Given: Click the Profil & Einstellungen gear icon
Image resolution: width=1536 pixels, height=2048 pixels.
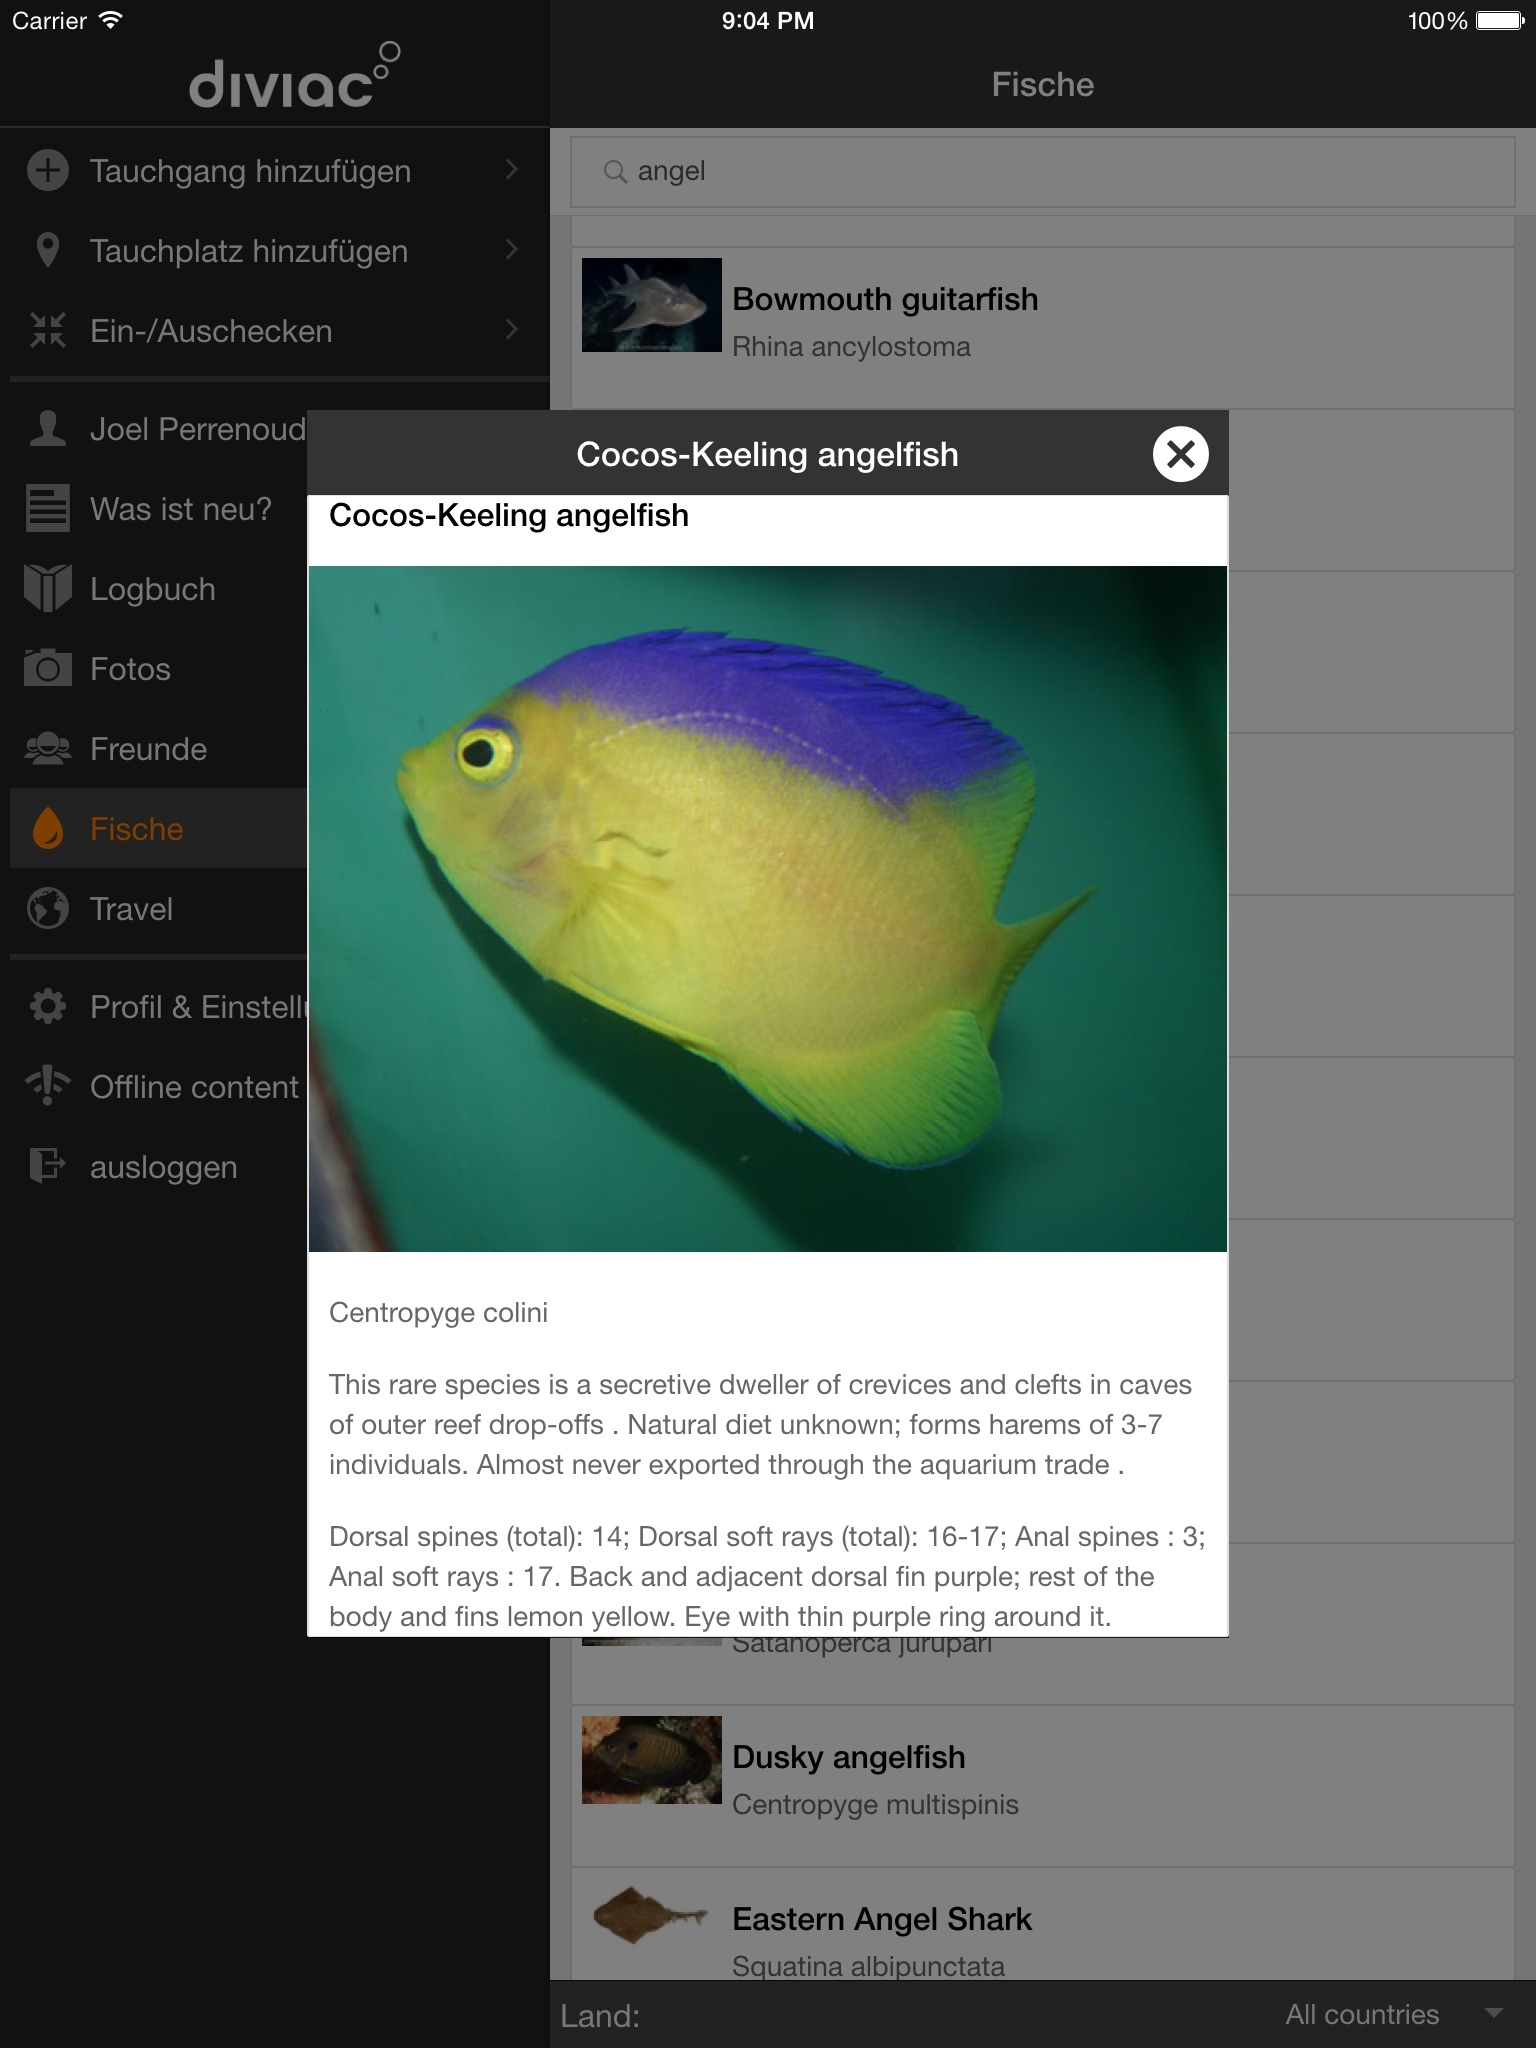Looking at the screenshot, I should tap(47, 1006).
